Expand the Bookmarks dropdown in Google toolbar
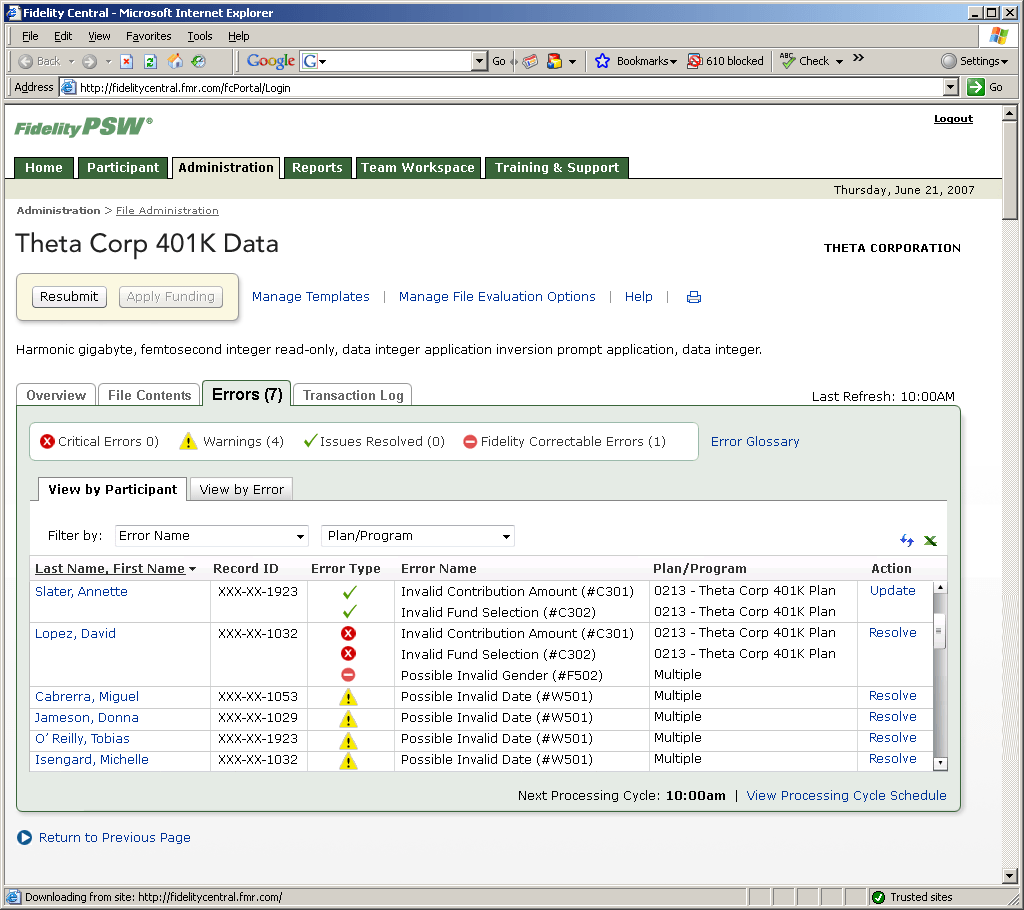 673,62
